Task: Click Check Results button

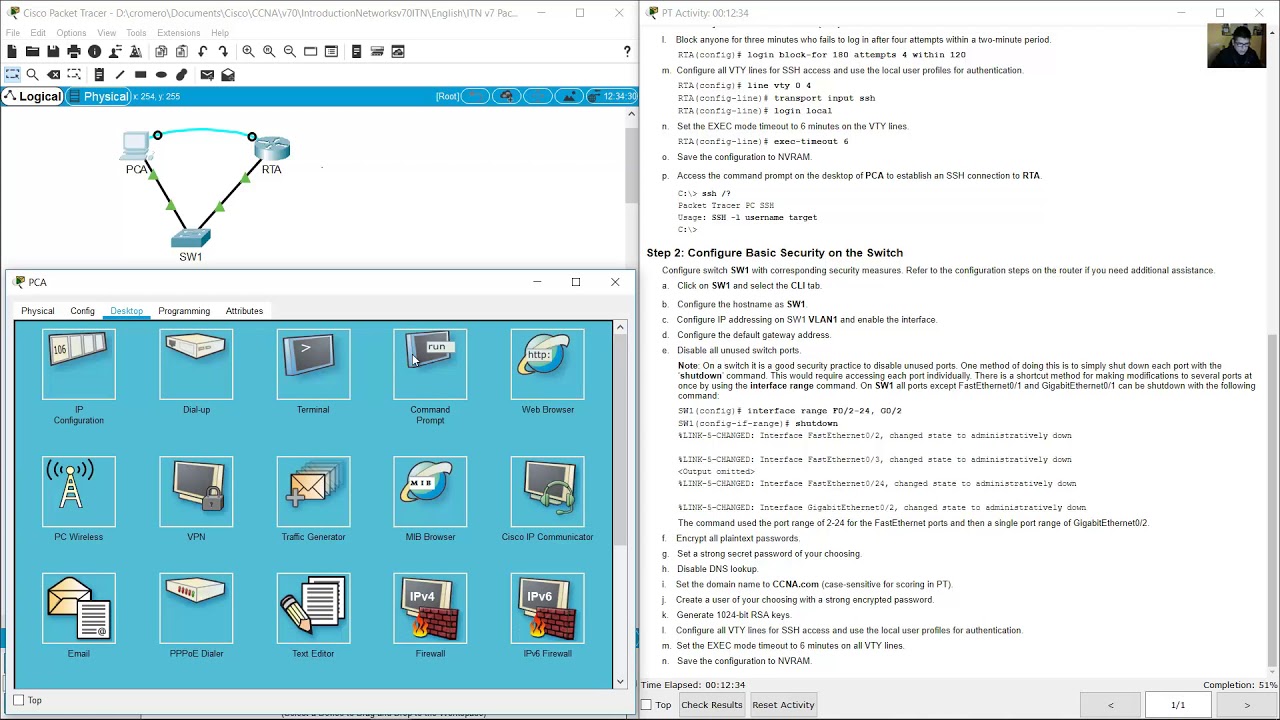Action: point(711,705)
